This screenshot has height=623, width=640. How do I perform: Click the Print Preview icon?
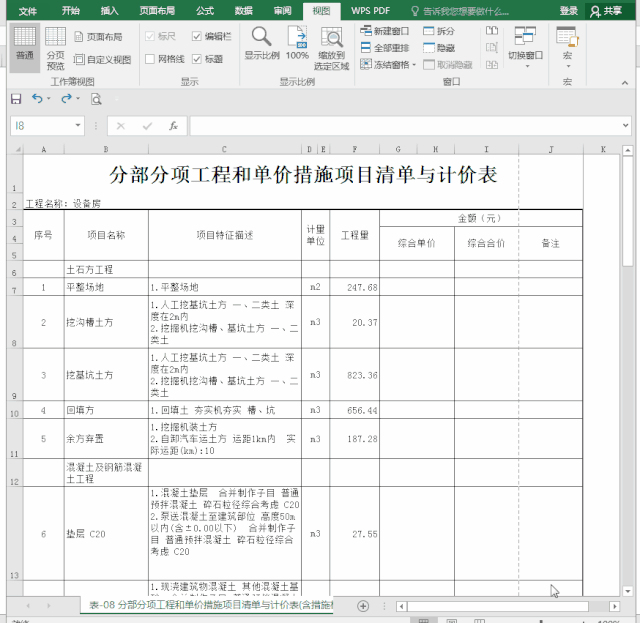point(96,99)
